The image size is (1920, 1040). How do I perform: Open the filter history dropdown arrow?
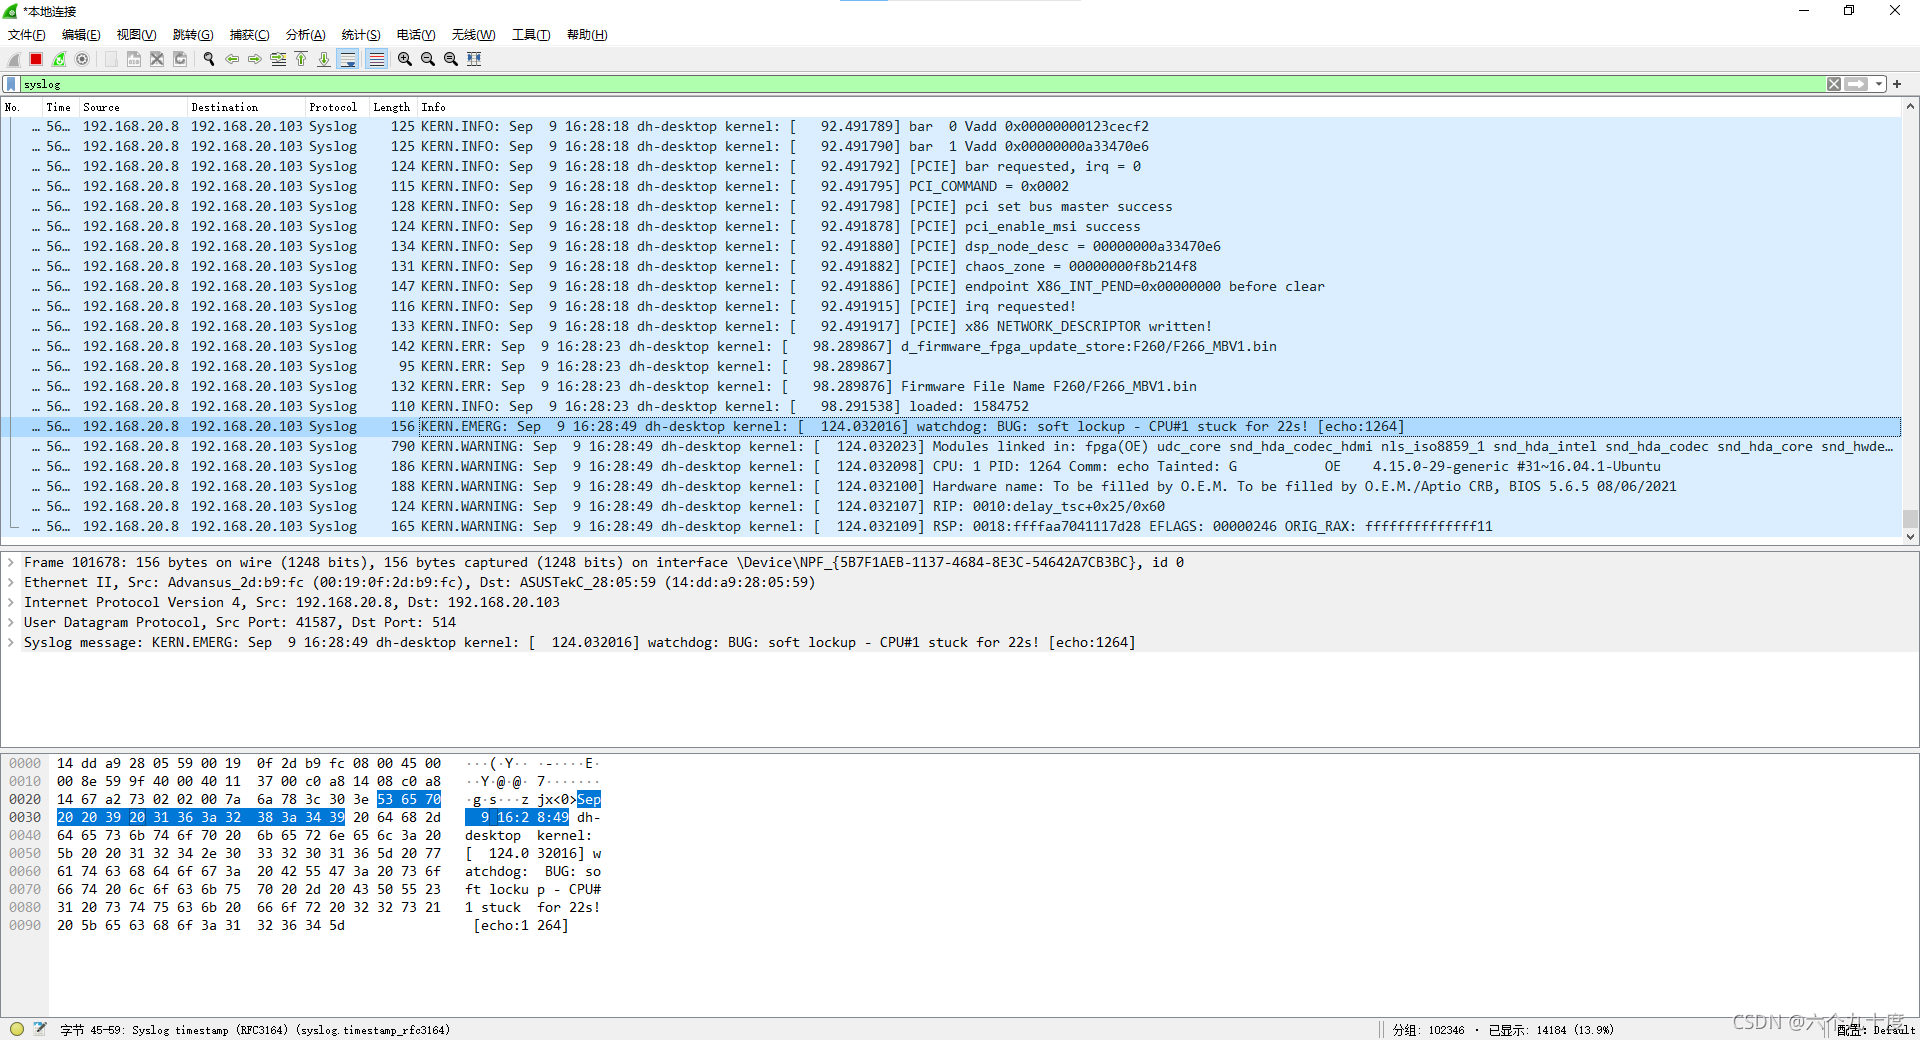tap(1879, 84)
